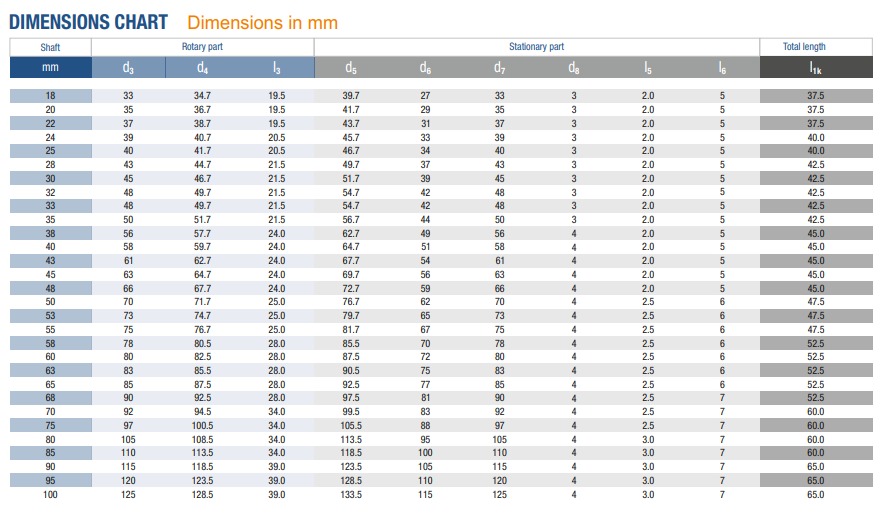892x514 pixels.
Task: Click the d7 column header
Action: pos(499,68)
